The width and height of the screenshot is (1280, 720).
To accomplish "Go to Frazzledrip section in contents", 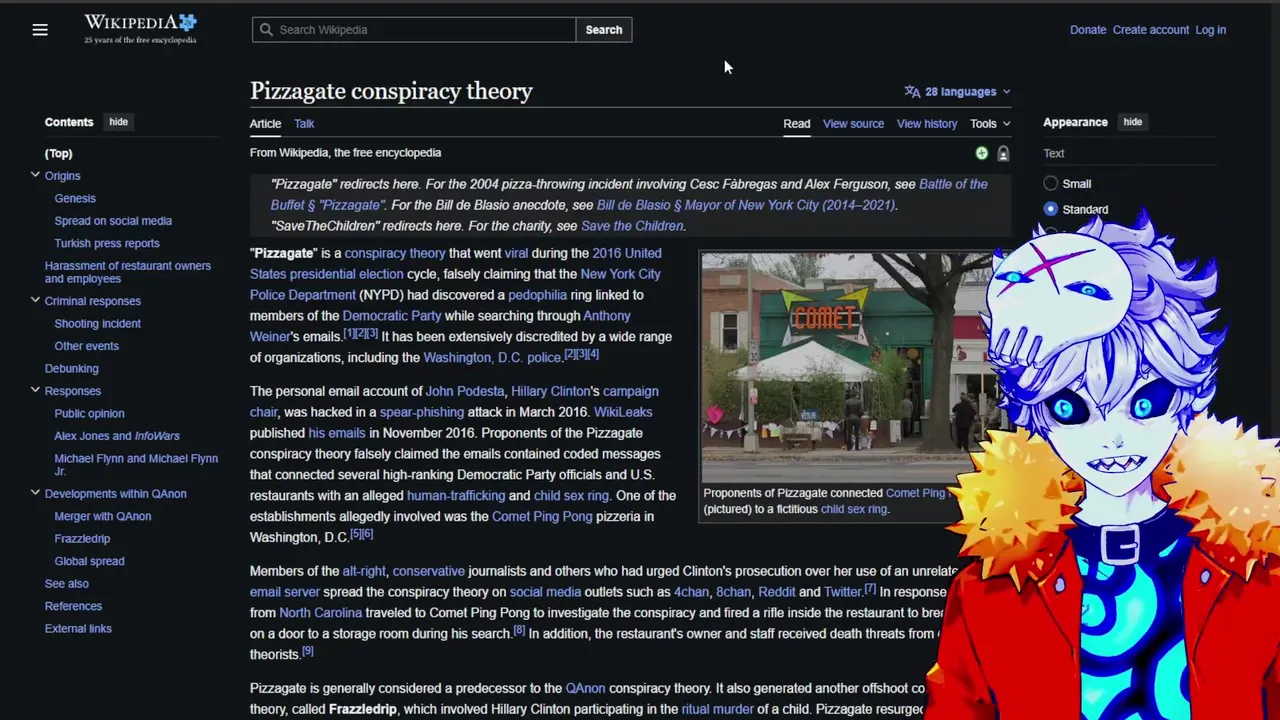I will [x=82, y=539].
